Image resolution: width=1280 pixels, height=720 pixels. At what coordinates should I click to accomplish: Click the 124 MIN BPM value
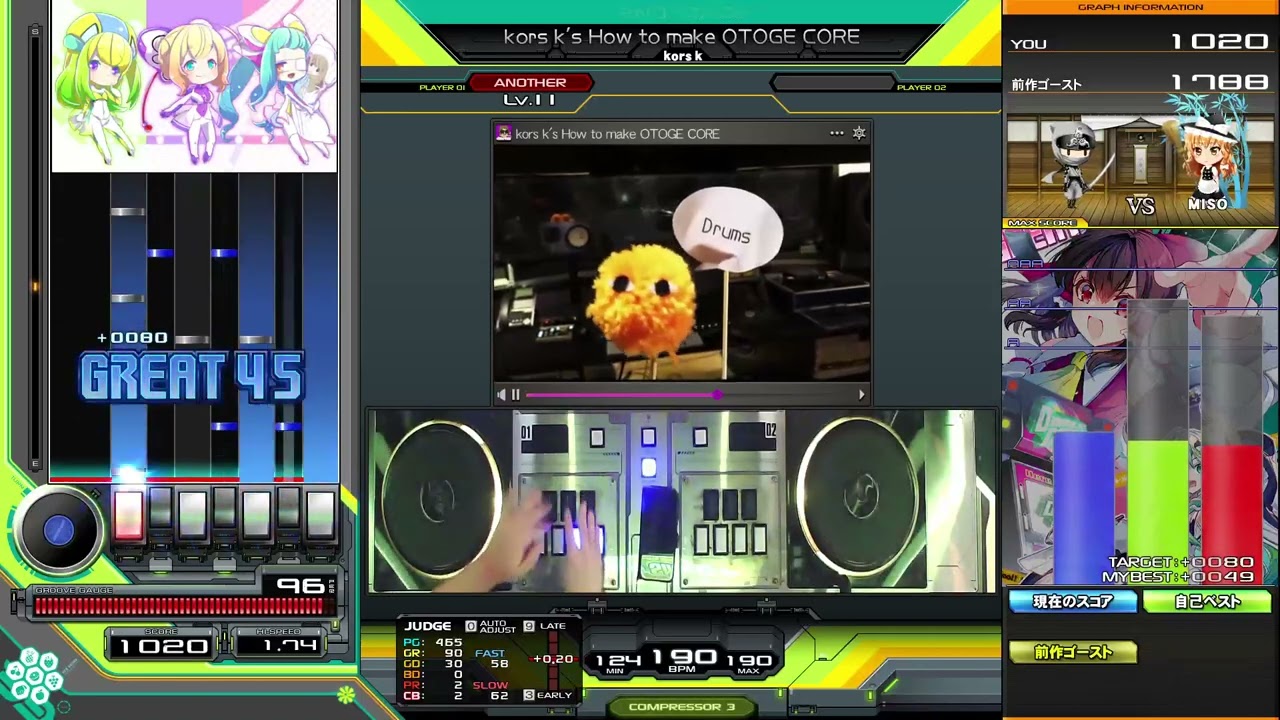[x=617, y=663]
